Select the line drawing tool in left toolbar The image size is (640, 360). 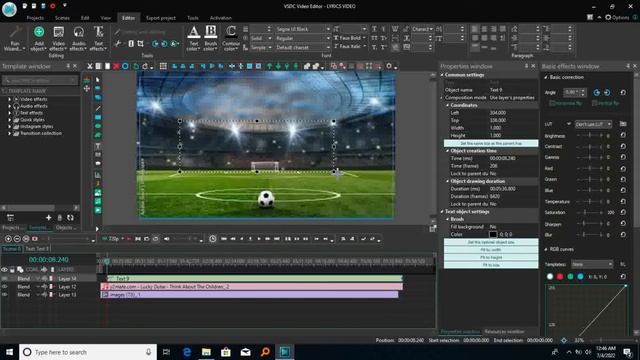tap(98, 108)
